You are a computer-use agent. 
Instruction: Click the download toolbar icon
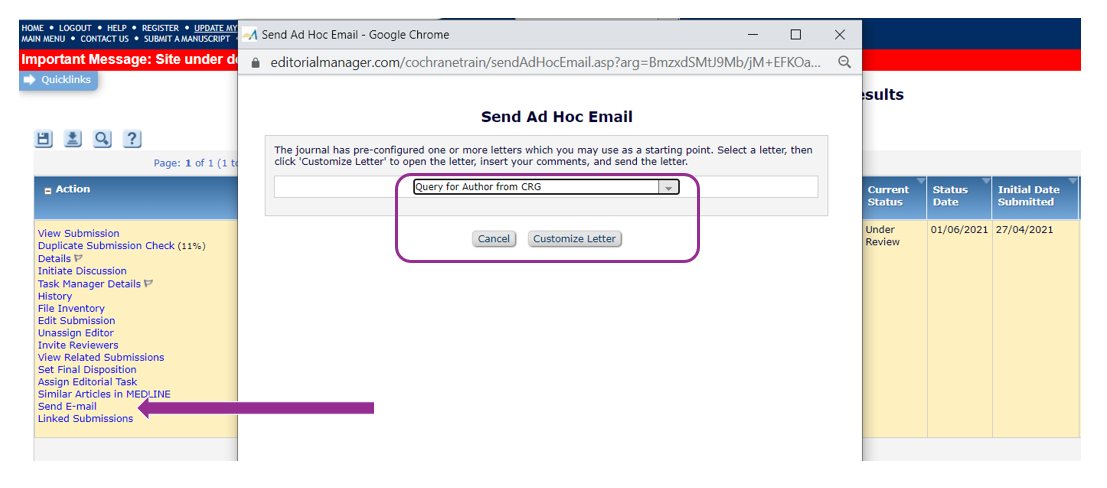(73, 139)
